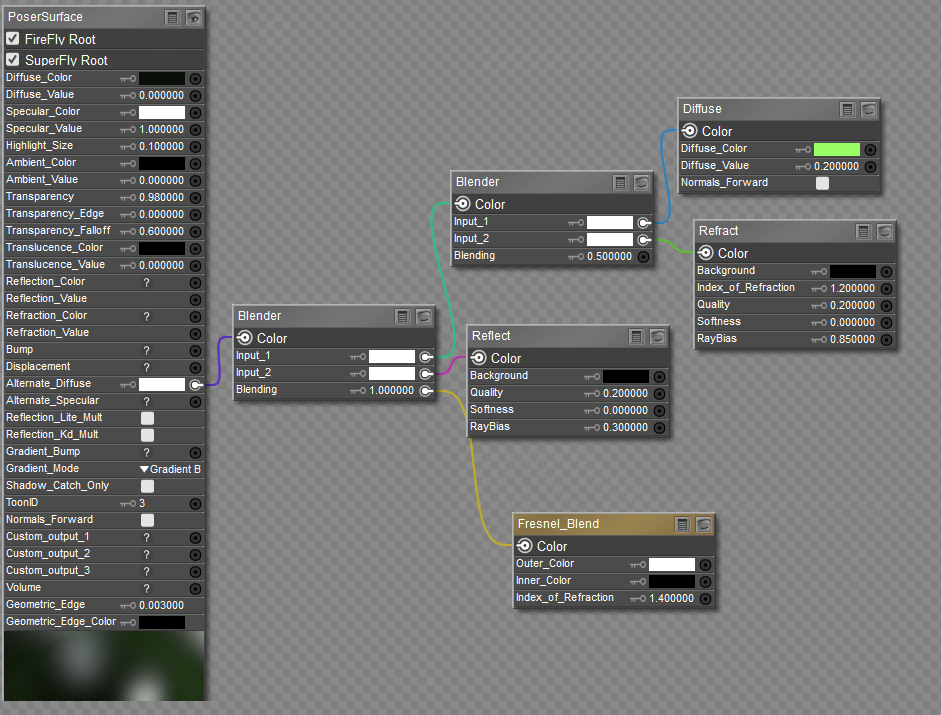
Task: Click Reflection_Color connector plug
Action: [196, 283]
